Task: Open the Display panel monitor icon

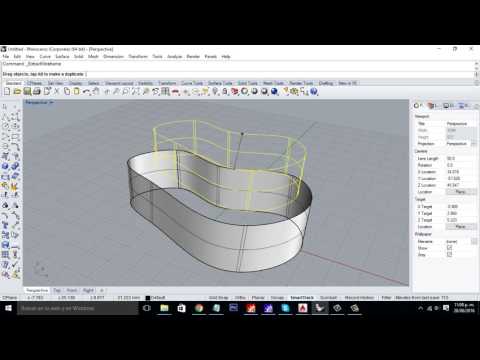Action: click(447, 106)
